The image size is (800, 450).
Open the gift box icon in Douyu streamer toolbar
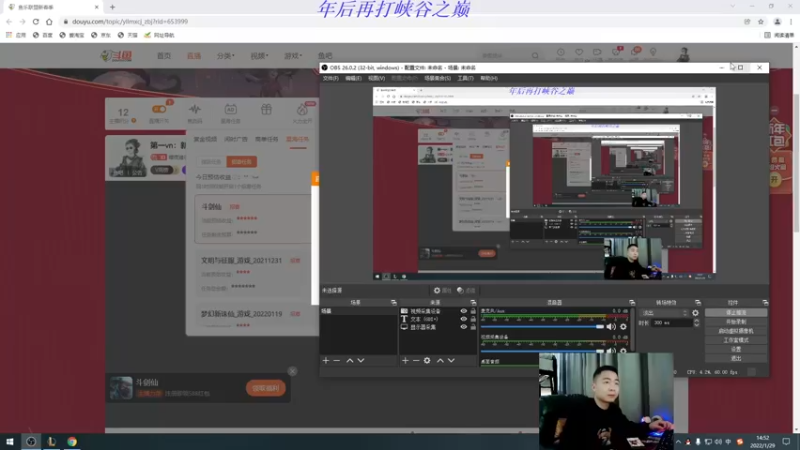[x=266, y=109]
